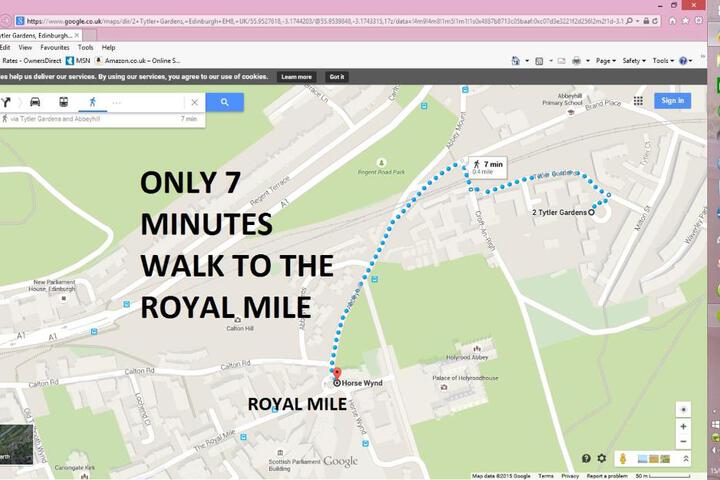720x480 pixels.
Task: Show my location target button
Action: (x=683, y=409)
